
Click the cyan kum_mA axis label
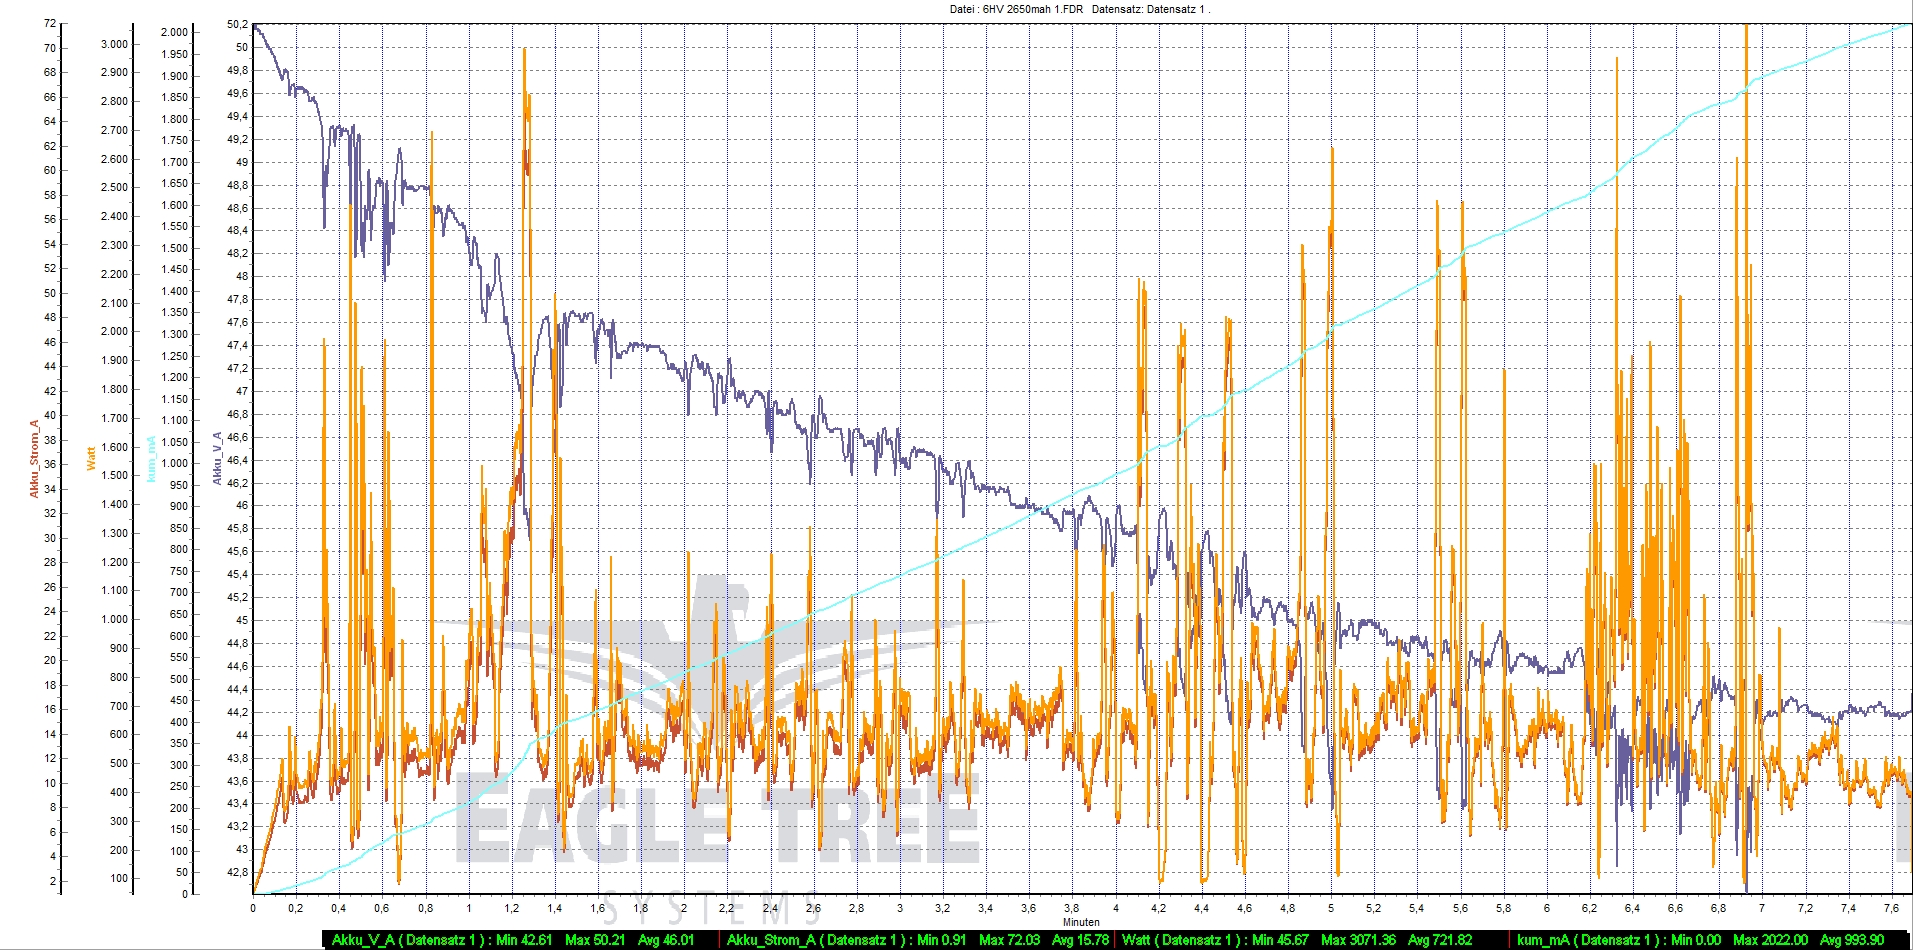(151, 458)
